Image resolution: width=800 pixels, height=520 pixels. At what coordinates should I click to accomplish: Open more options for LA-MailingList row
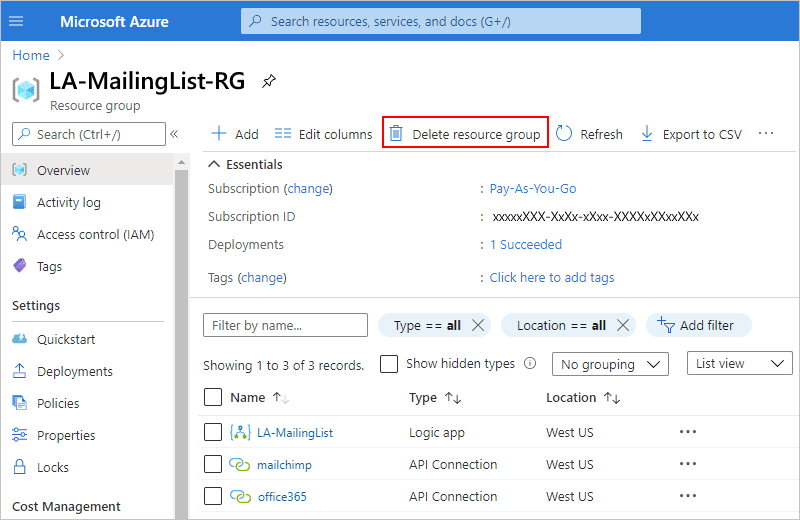click(688, 432)
